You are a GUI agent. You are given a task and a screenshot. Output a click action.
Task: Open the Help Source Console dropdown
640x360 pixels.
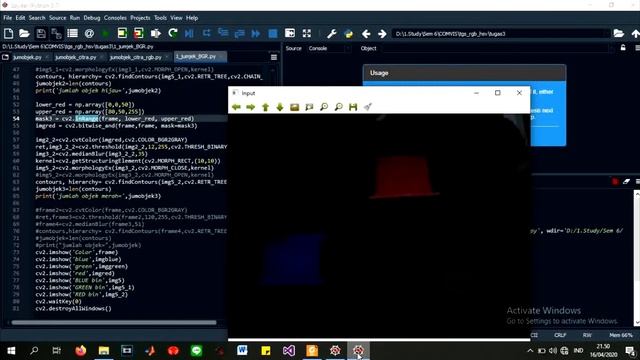click(328, 48)
